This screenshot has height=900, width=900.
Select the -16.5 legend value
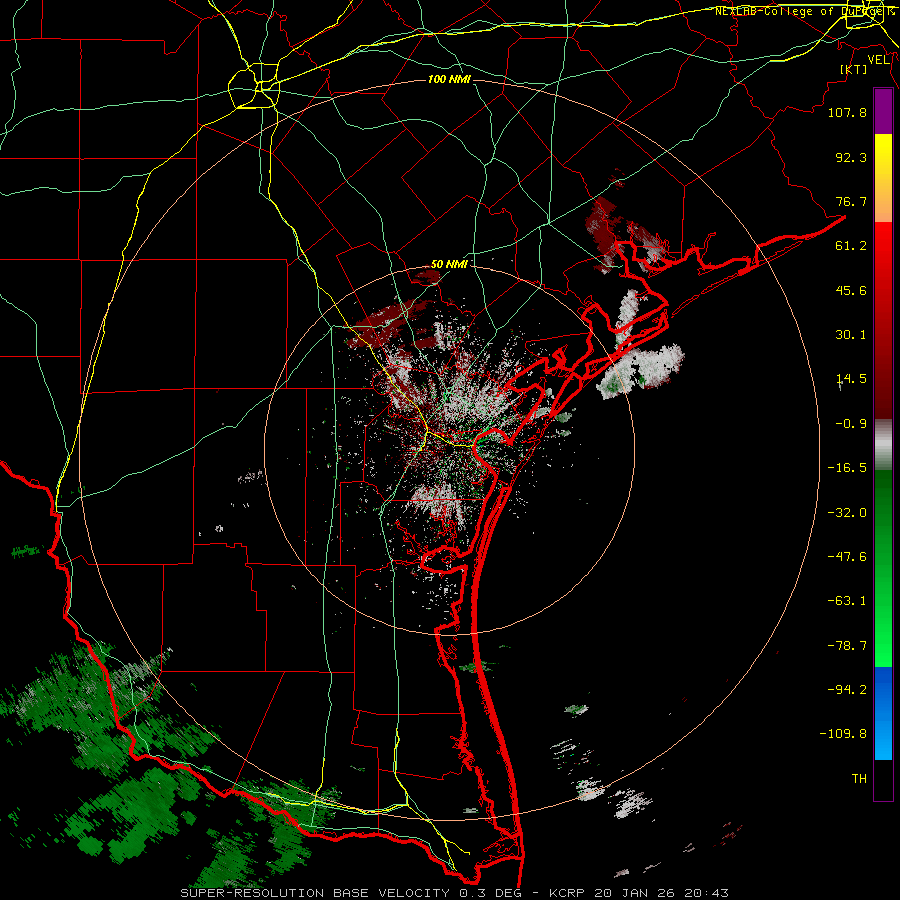847,468
